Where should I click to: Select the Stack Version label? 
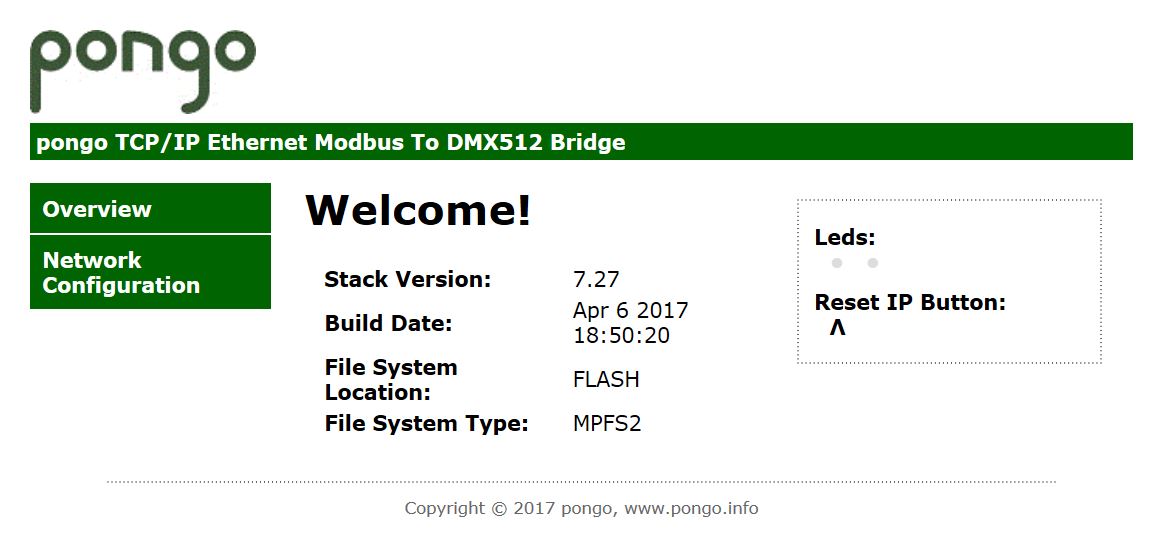[408, 280]
